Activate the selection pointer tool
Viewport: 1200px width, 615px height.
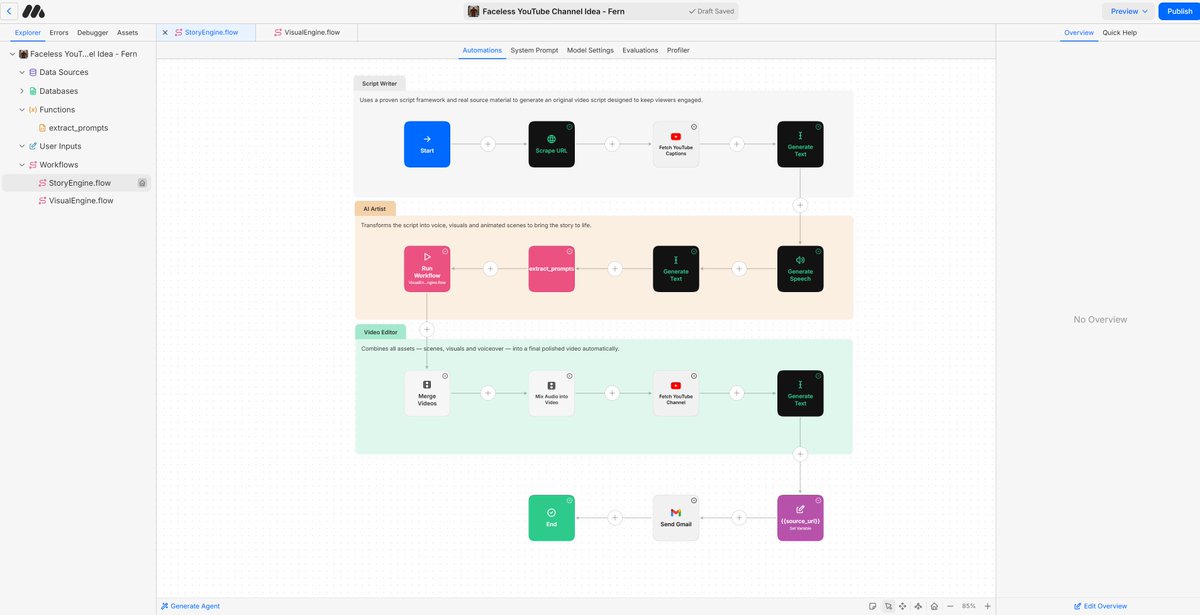tap(888, 606)
